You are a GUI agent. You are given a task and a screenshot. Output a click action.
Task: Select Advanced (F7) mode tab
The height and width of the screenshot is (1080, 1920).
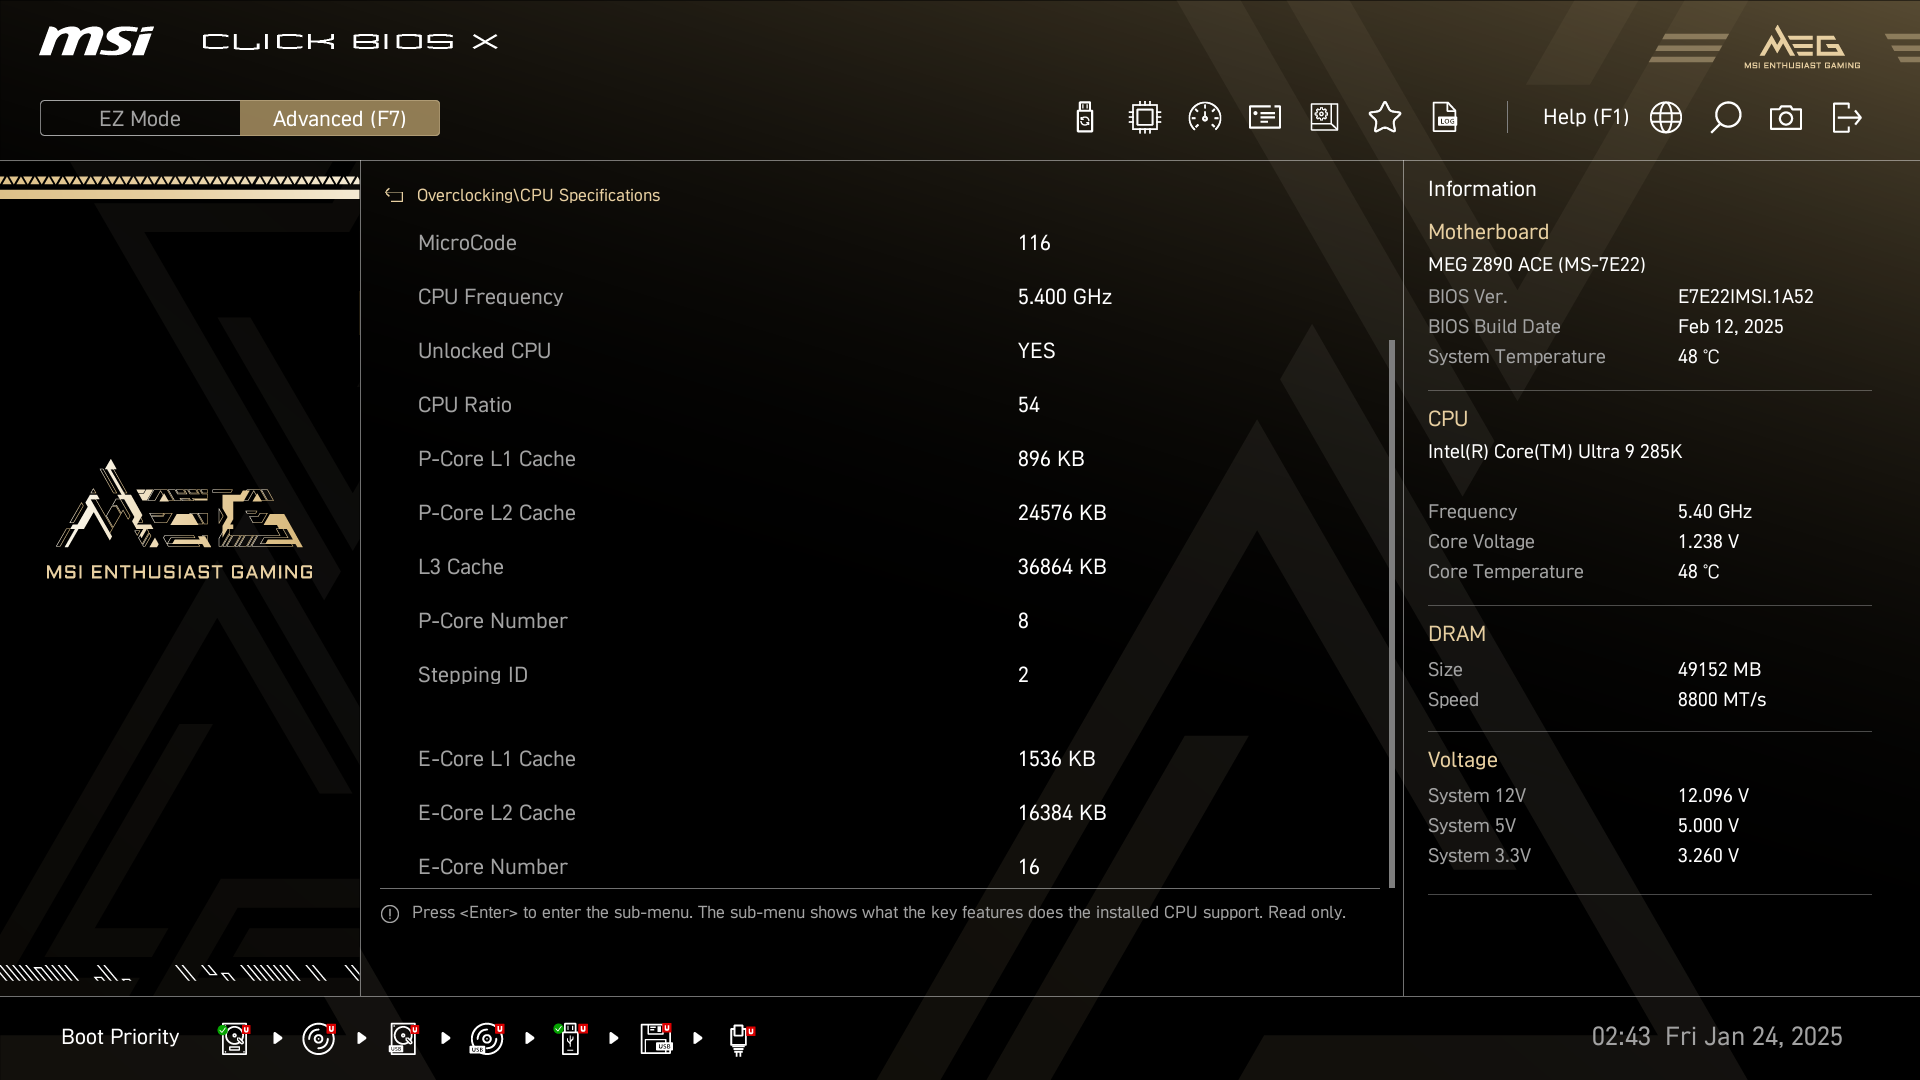(x=340, y=118)
